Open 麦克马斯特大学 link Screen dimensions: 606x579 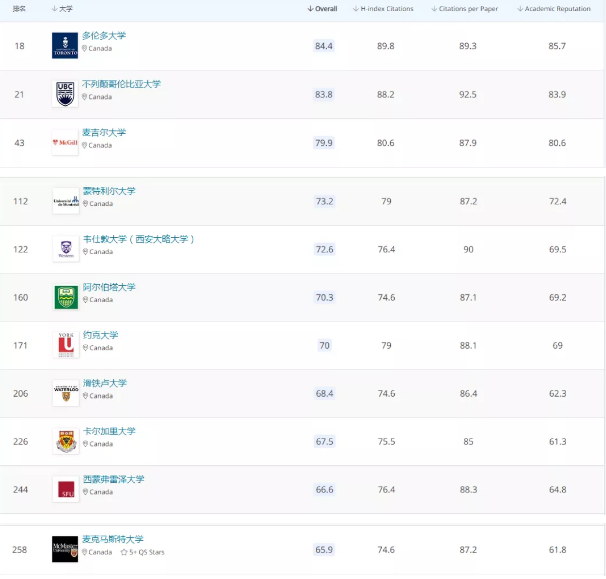click(x=113, y=539)
